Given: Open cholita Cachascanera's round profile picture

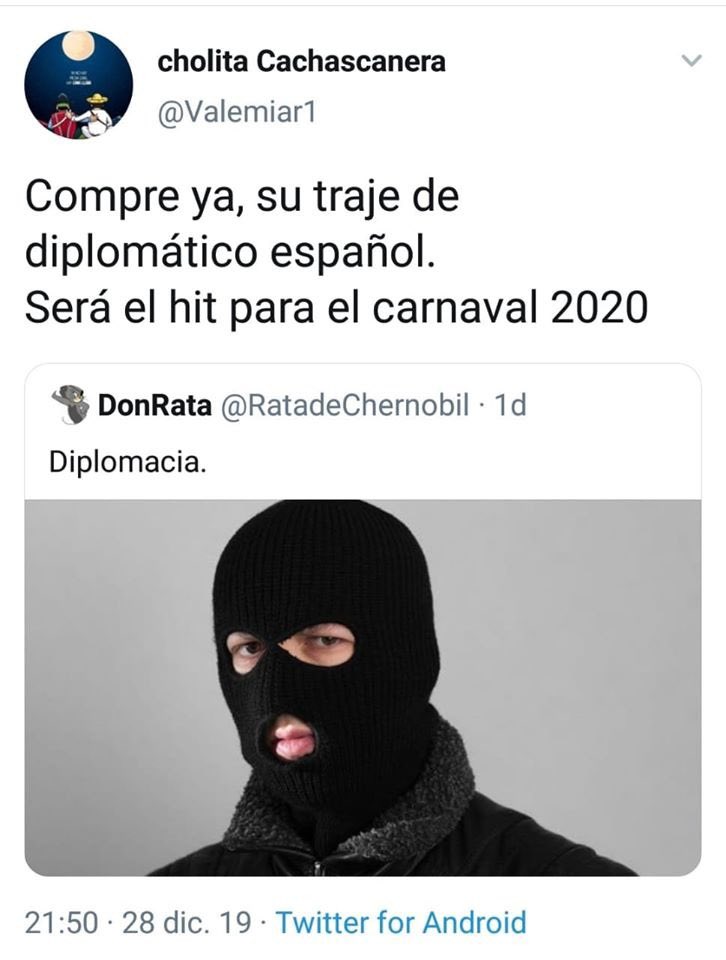Looking at the screenshot, I should click(78, 84).
